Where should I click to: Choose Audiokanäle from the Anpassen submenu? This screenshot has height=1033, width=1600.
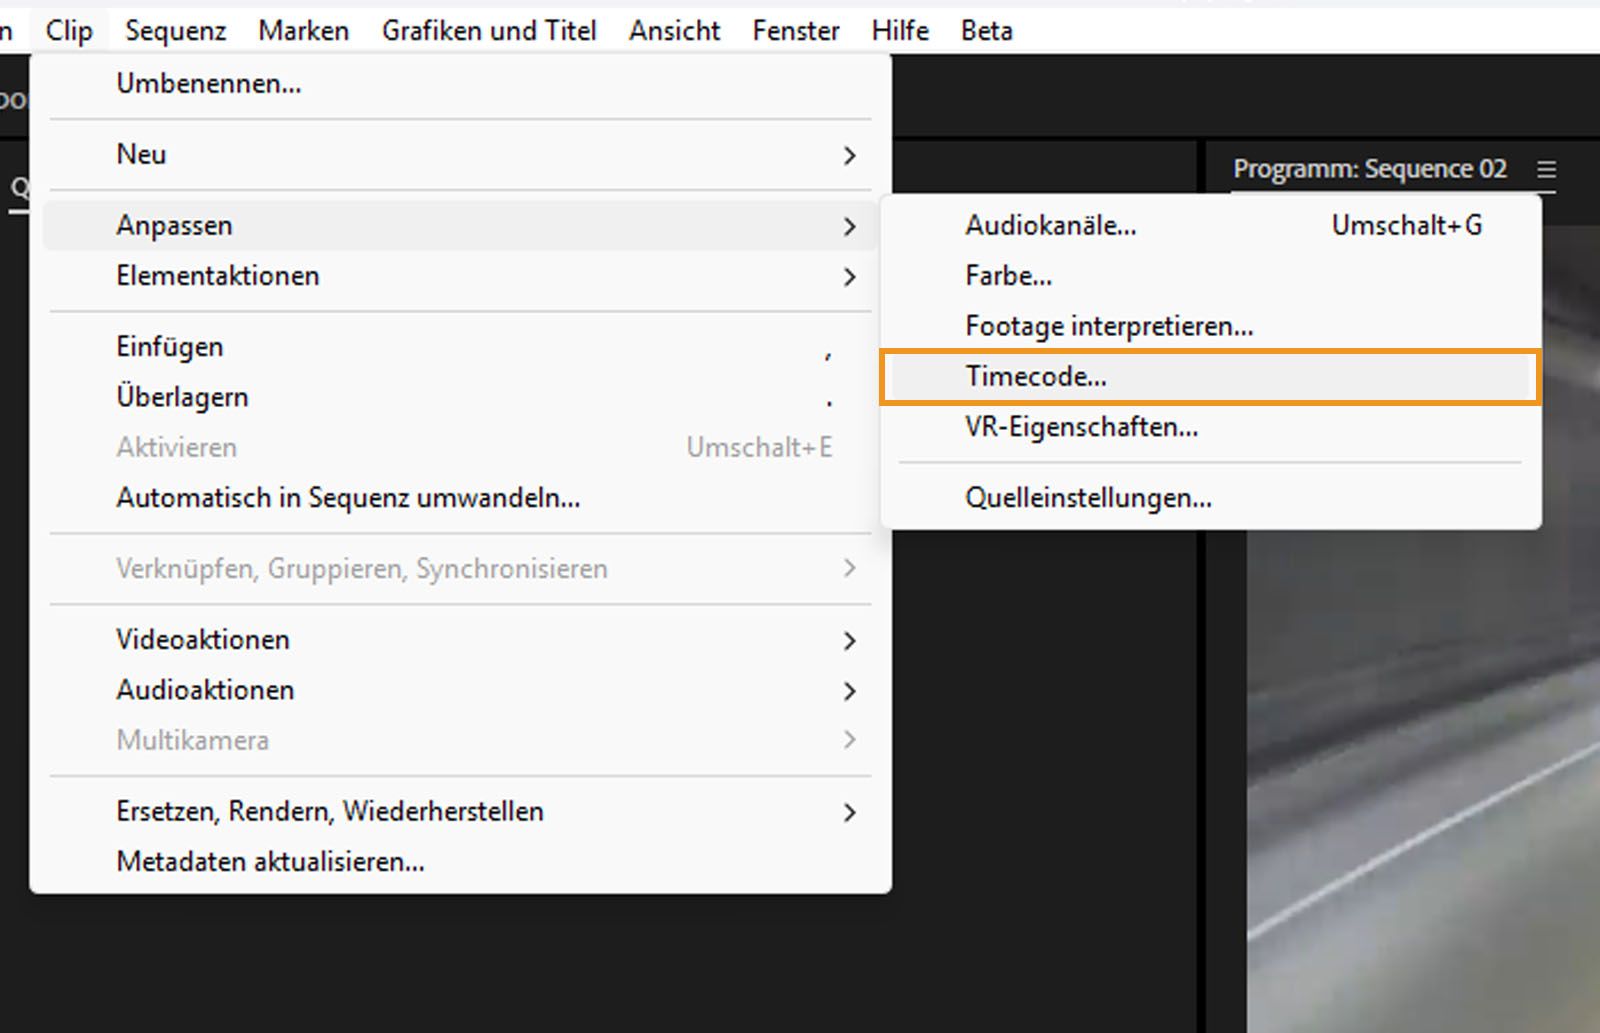click(1049, 225)
